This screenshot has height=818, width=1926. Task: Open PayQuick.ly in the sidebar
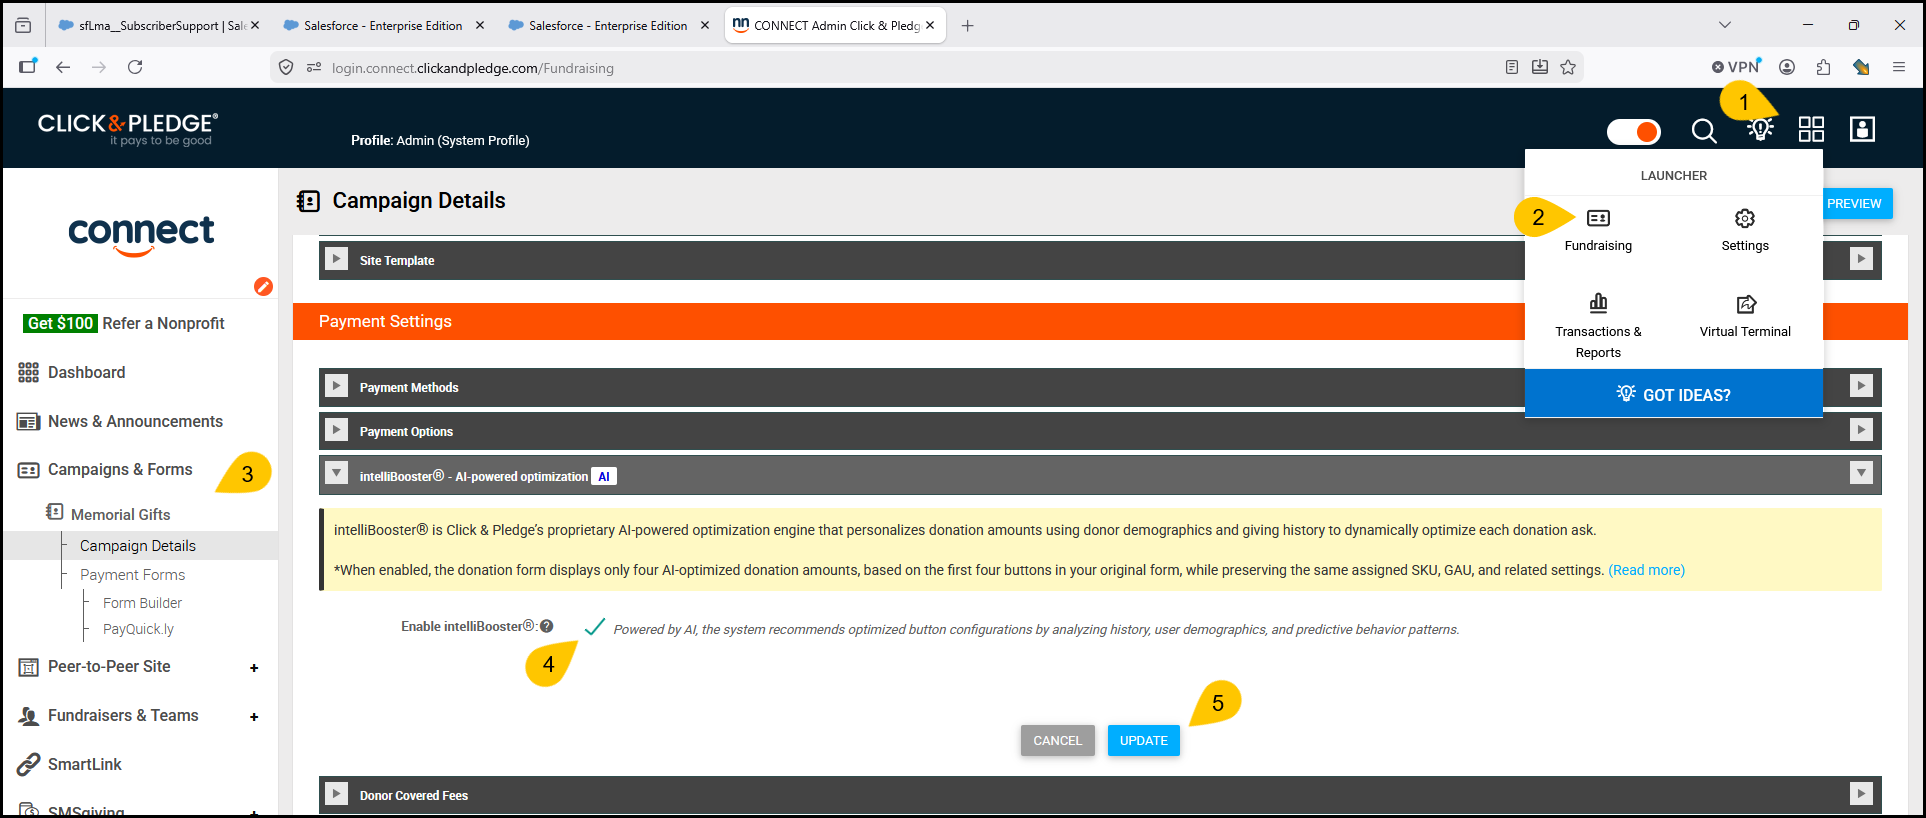coord(138,629)
